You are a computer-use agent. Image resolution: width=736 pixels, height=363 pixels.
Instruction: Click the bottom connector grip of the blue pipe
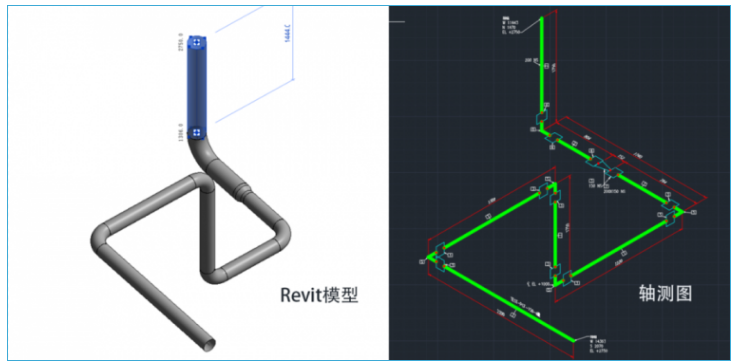tap(197, 132)
